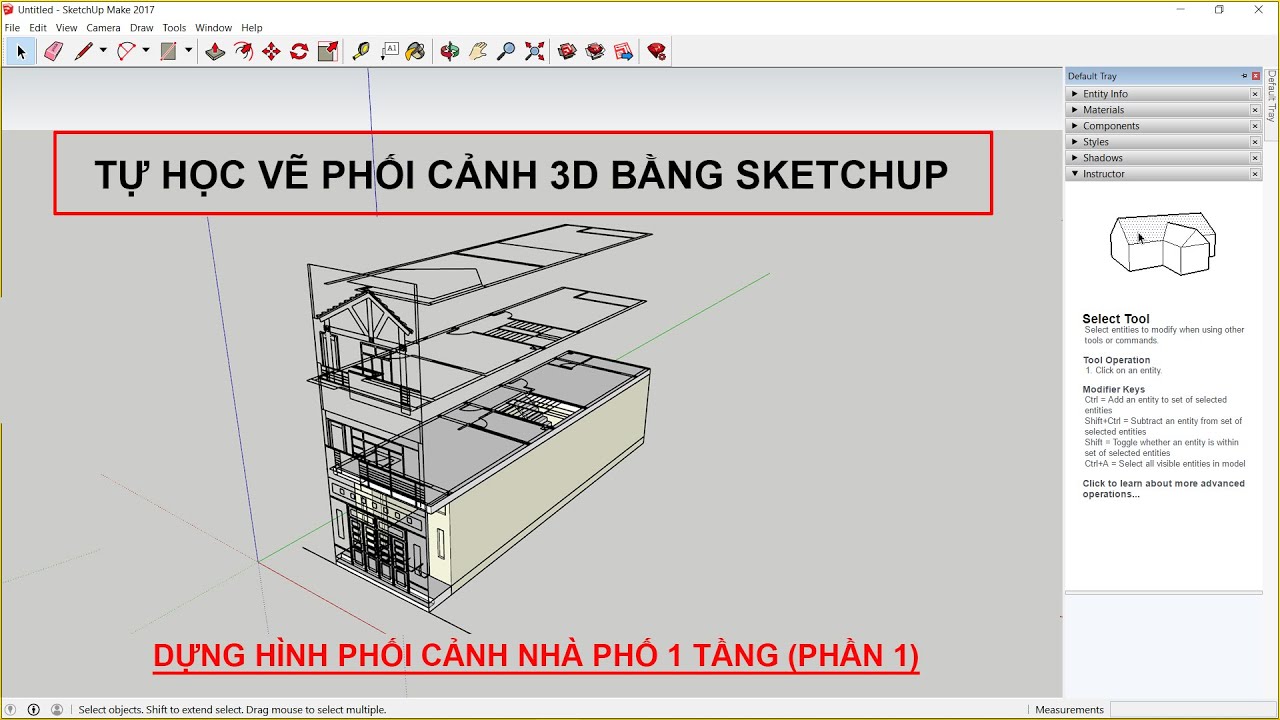Close the Default Tray with red X
Screen dimensions: 1280x720
[1256, 76]
